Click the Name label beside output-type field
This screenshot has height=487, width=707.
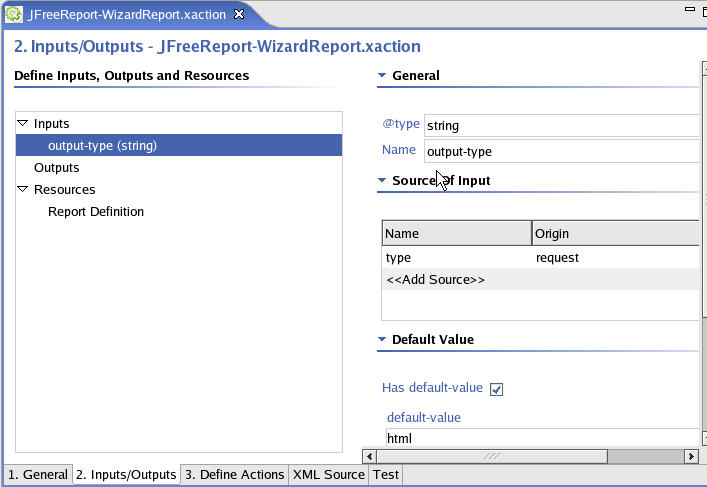click(x=399, y=150)
